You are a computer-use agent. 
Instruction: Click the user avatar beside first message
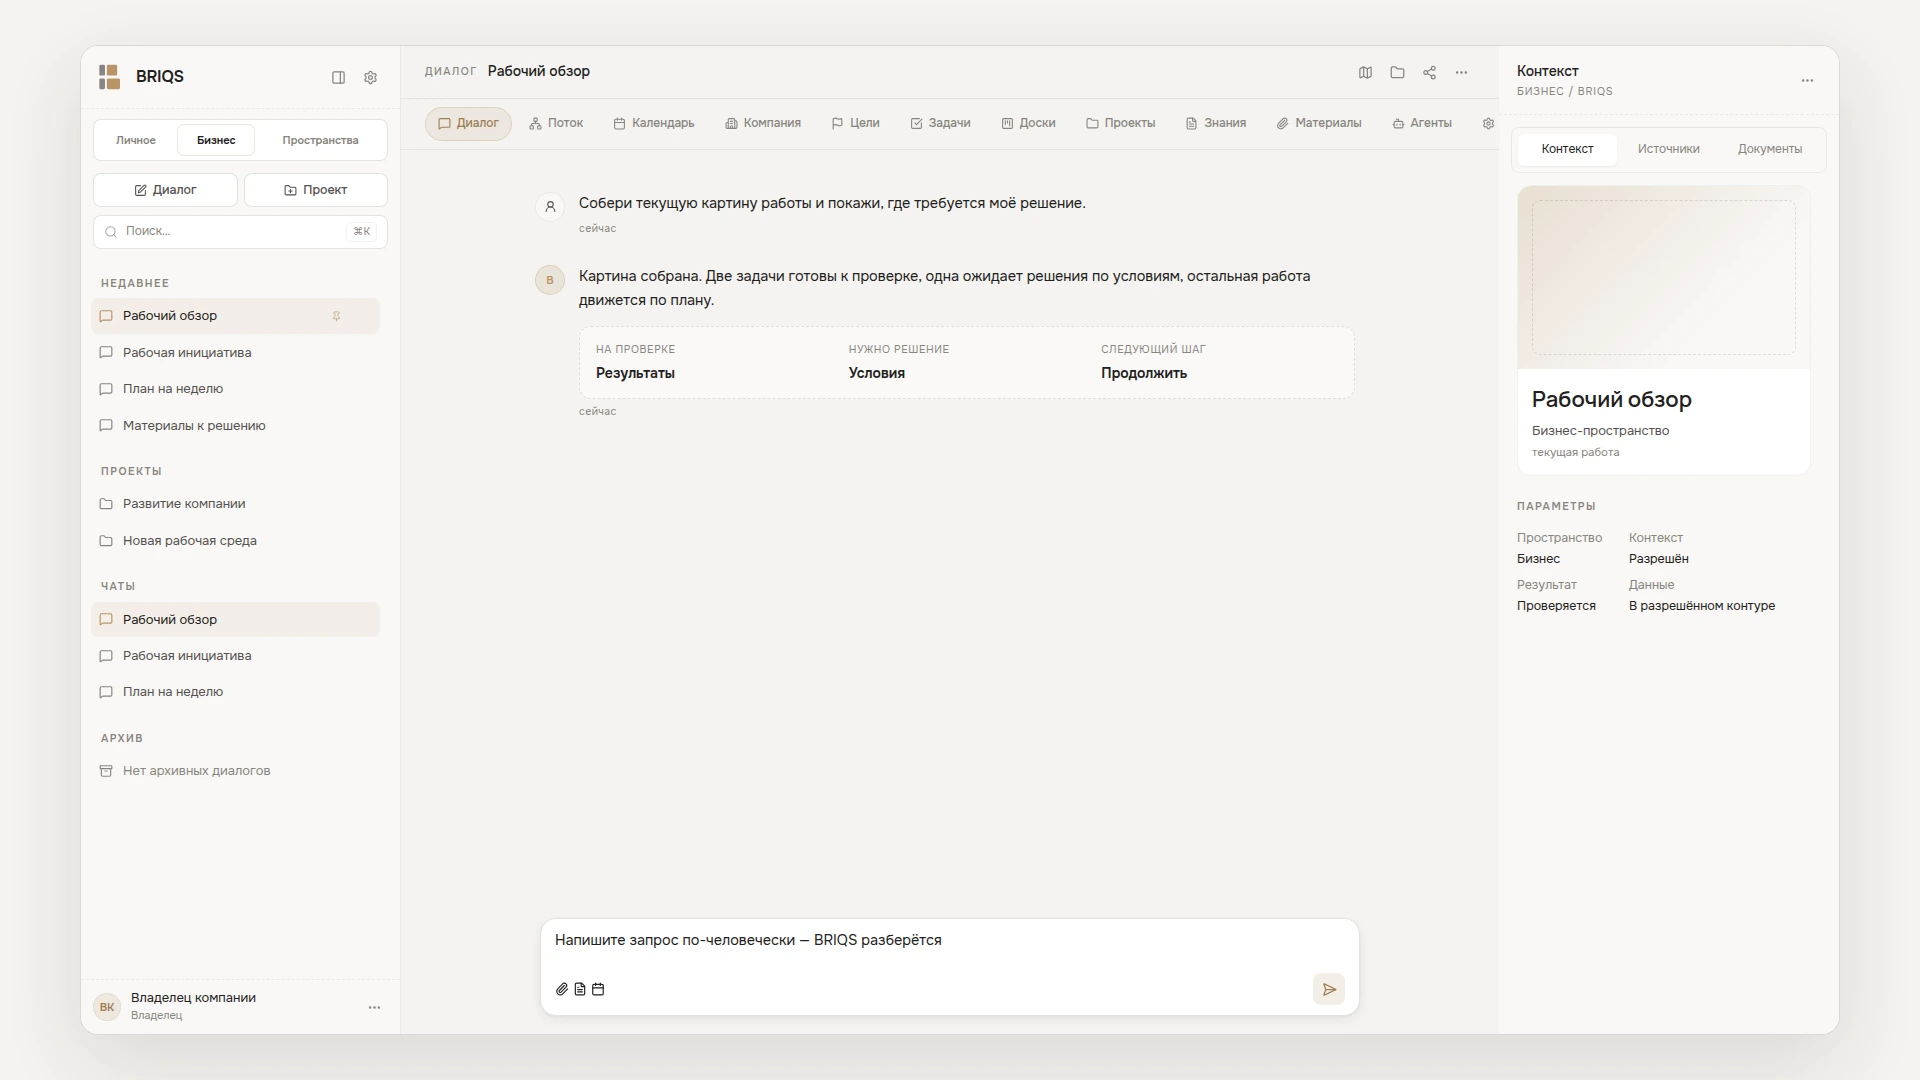click(550, 207)
